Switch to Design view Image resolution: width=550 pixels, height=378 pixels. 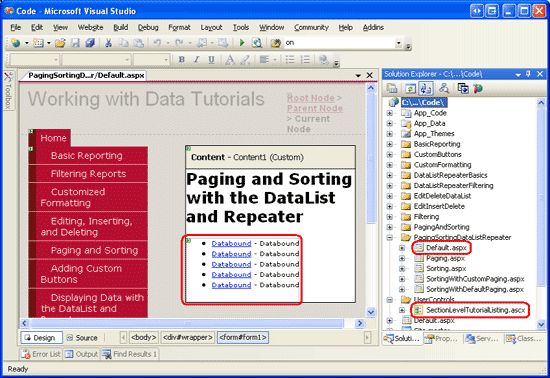click(41, 338)
